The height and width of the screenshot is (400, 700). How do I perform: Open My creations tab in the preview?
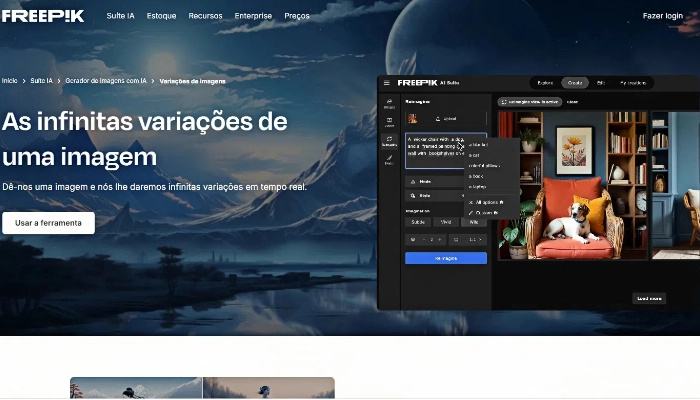tap(633, 83)
